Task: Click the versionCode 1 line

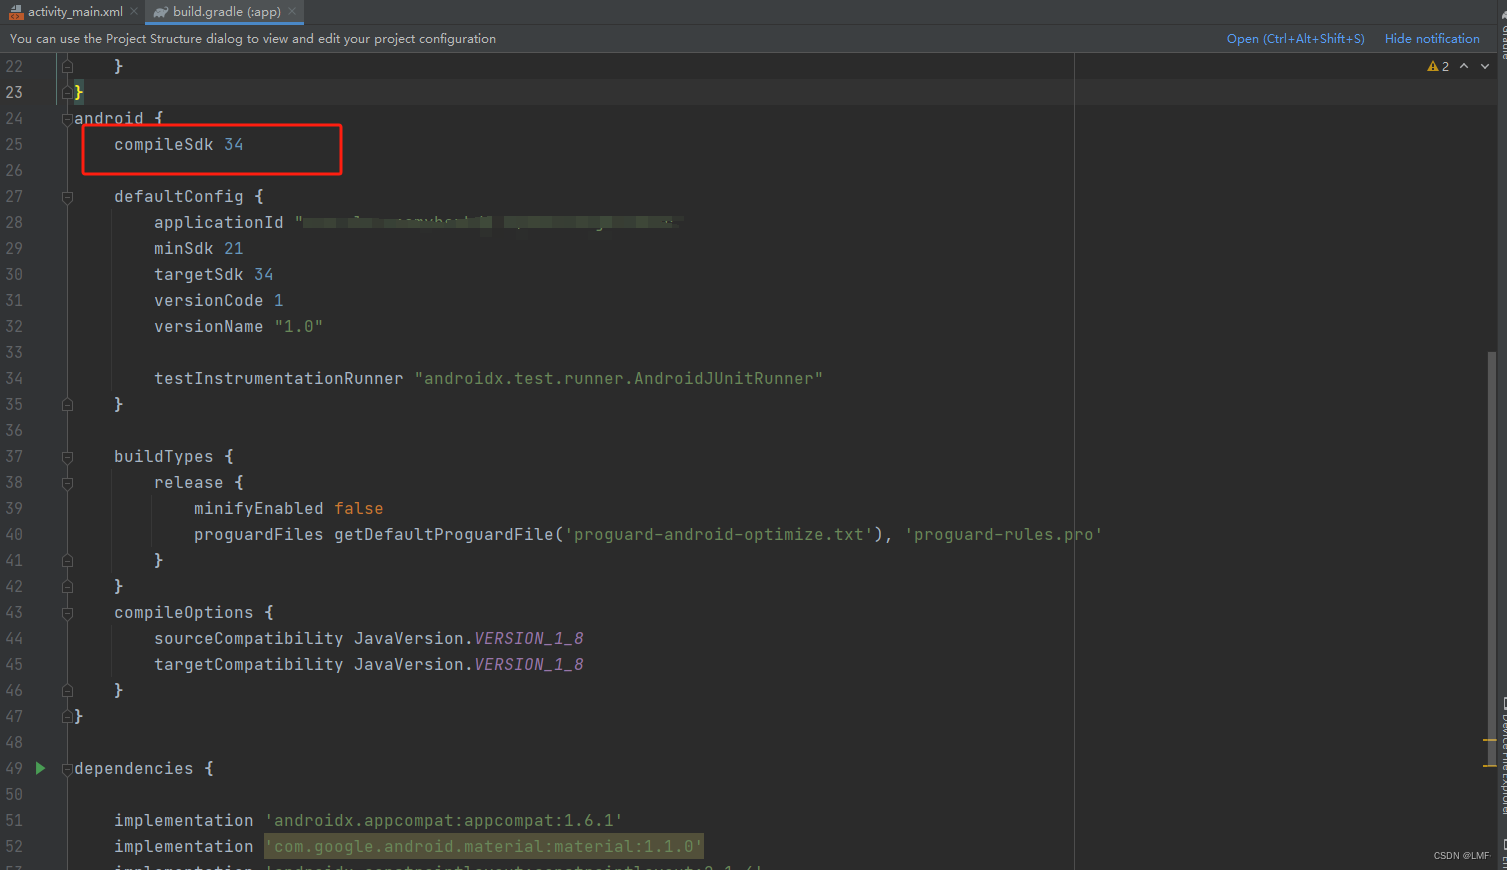Action: coord(219,300)
